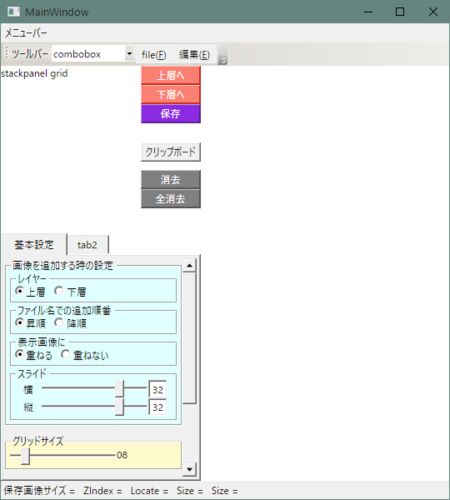Switch to the tab2 tab
Image resolution: width=450 pixels, height=500 pixels.
[x=87, y=245]
